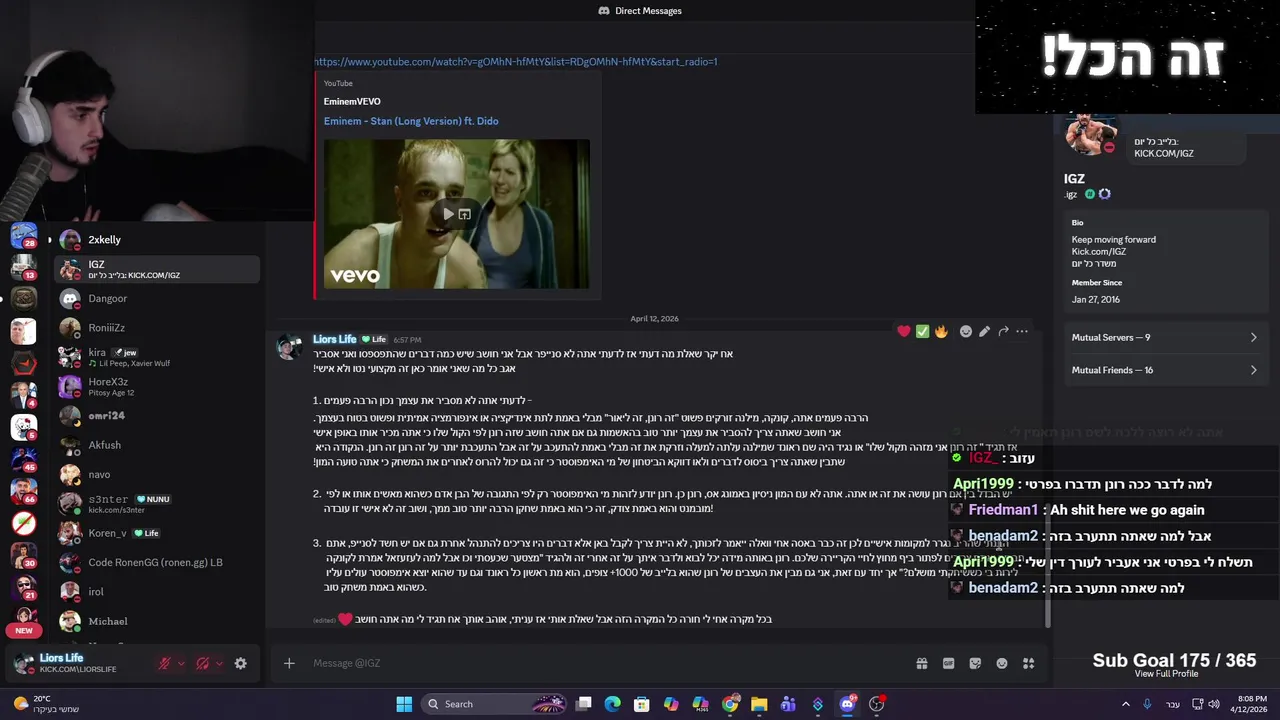Open the sticker picker
Viewport: 1280px width, 720px height.
click(x=975, y=663)
